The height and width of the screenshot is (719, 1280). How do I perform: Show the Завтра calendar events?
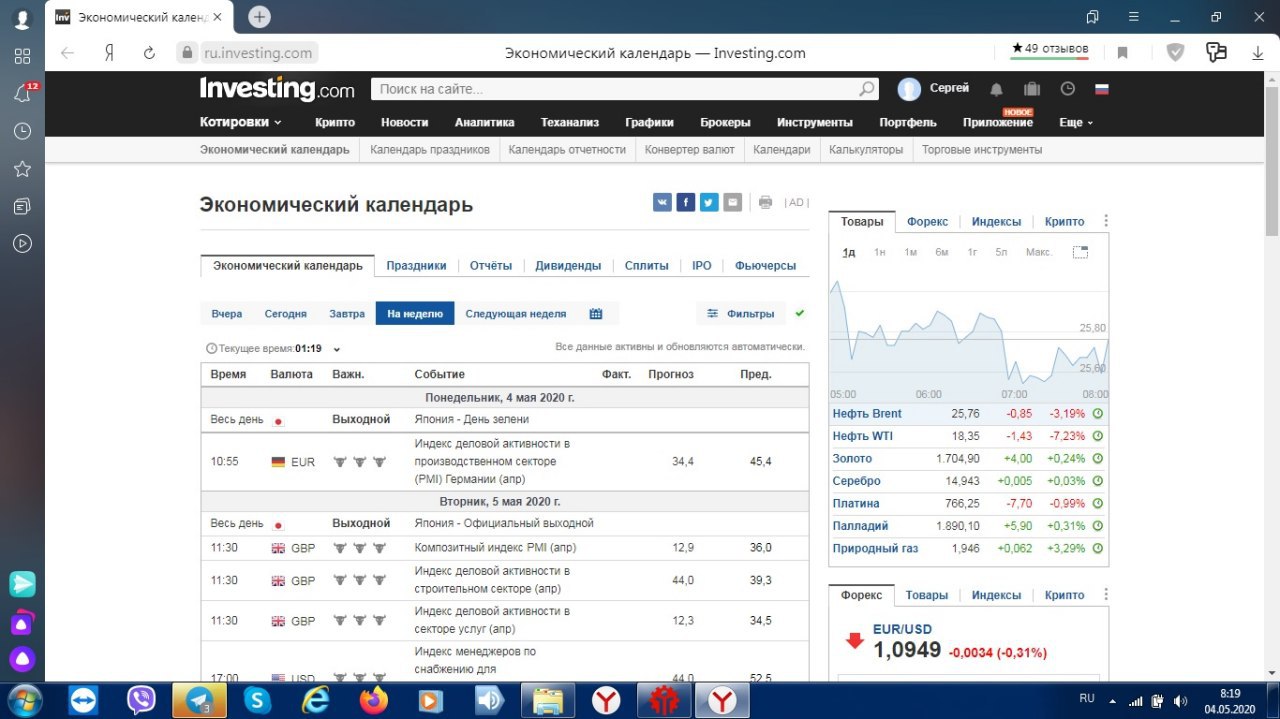coord(347,314)
